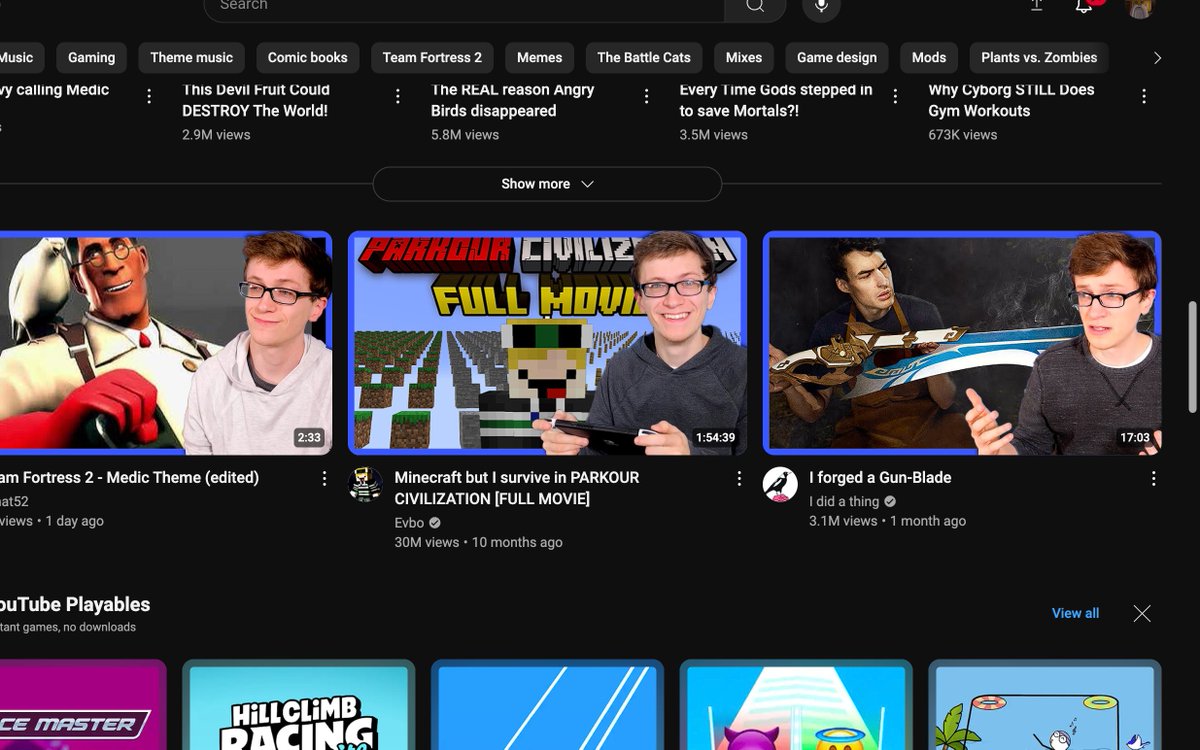Open Why Cyborg STILL Does Gym title
The height and width of the screenshot is (750, 1200).
click(x=1011, y=100)
